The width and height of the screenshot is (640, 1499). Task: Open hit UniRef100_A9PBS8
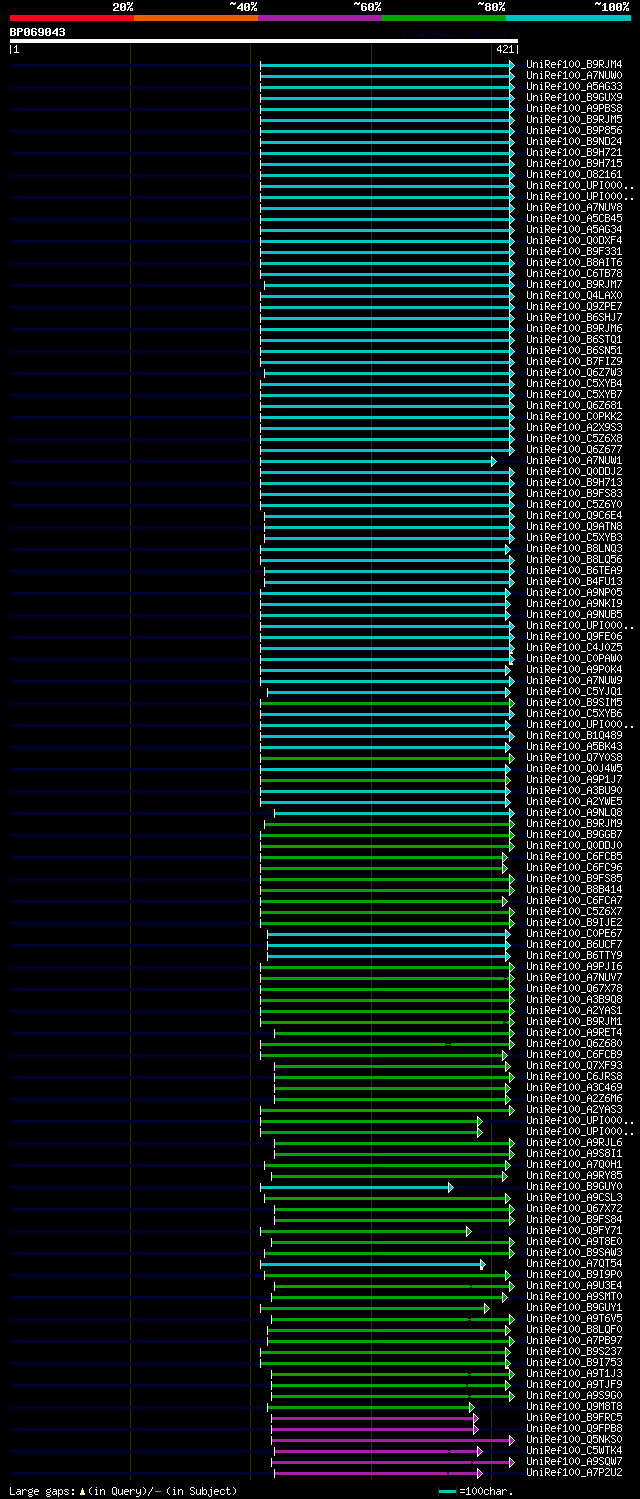pos(574,108)
